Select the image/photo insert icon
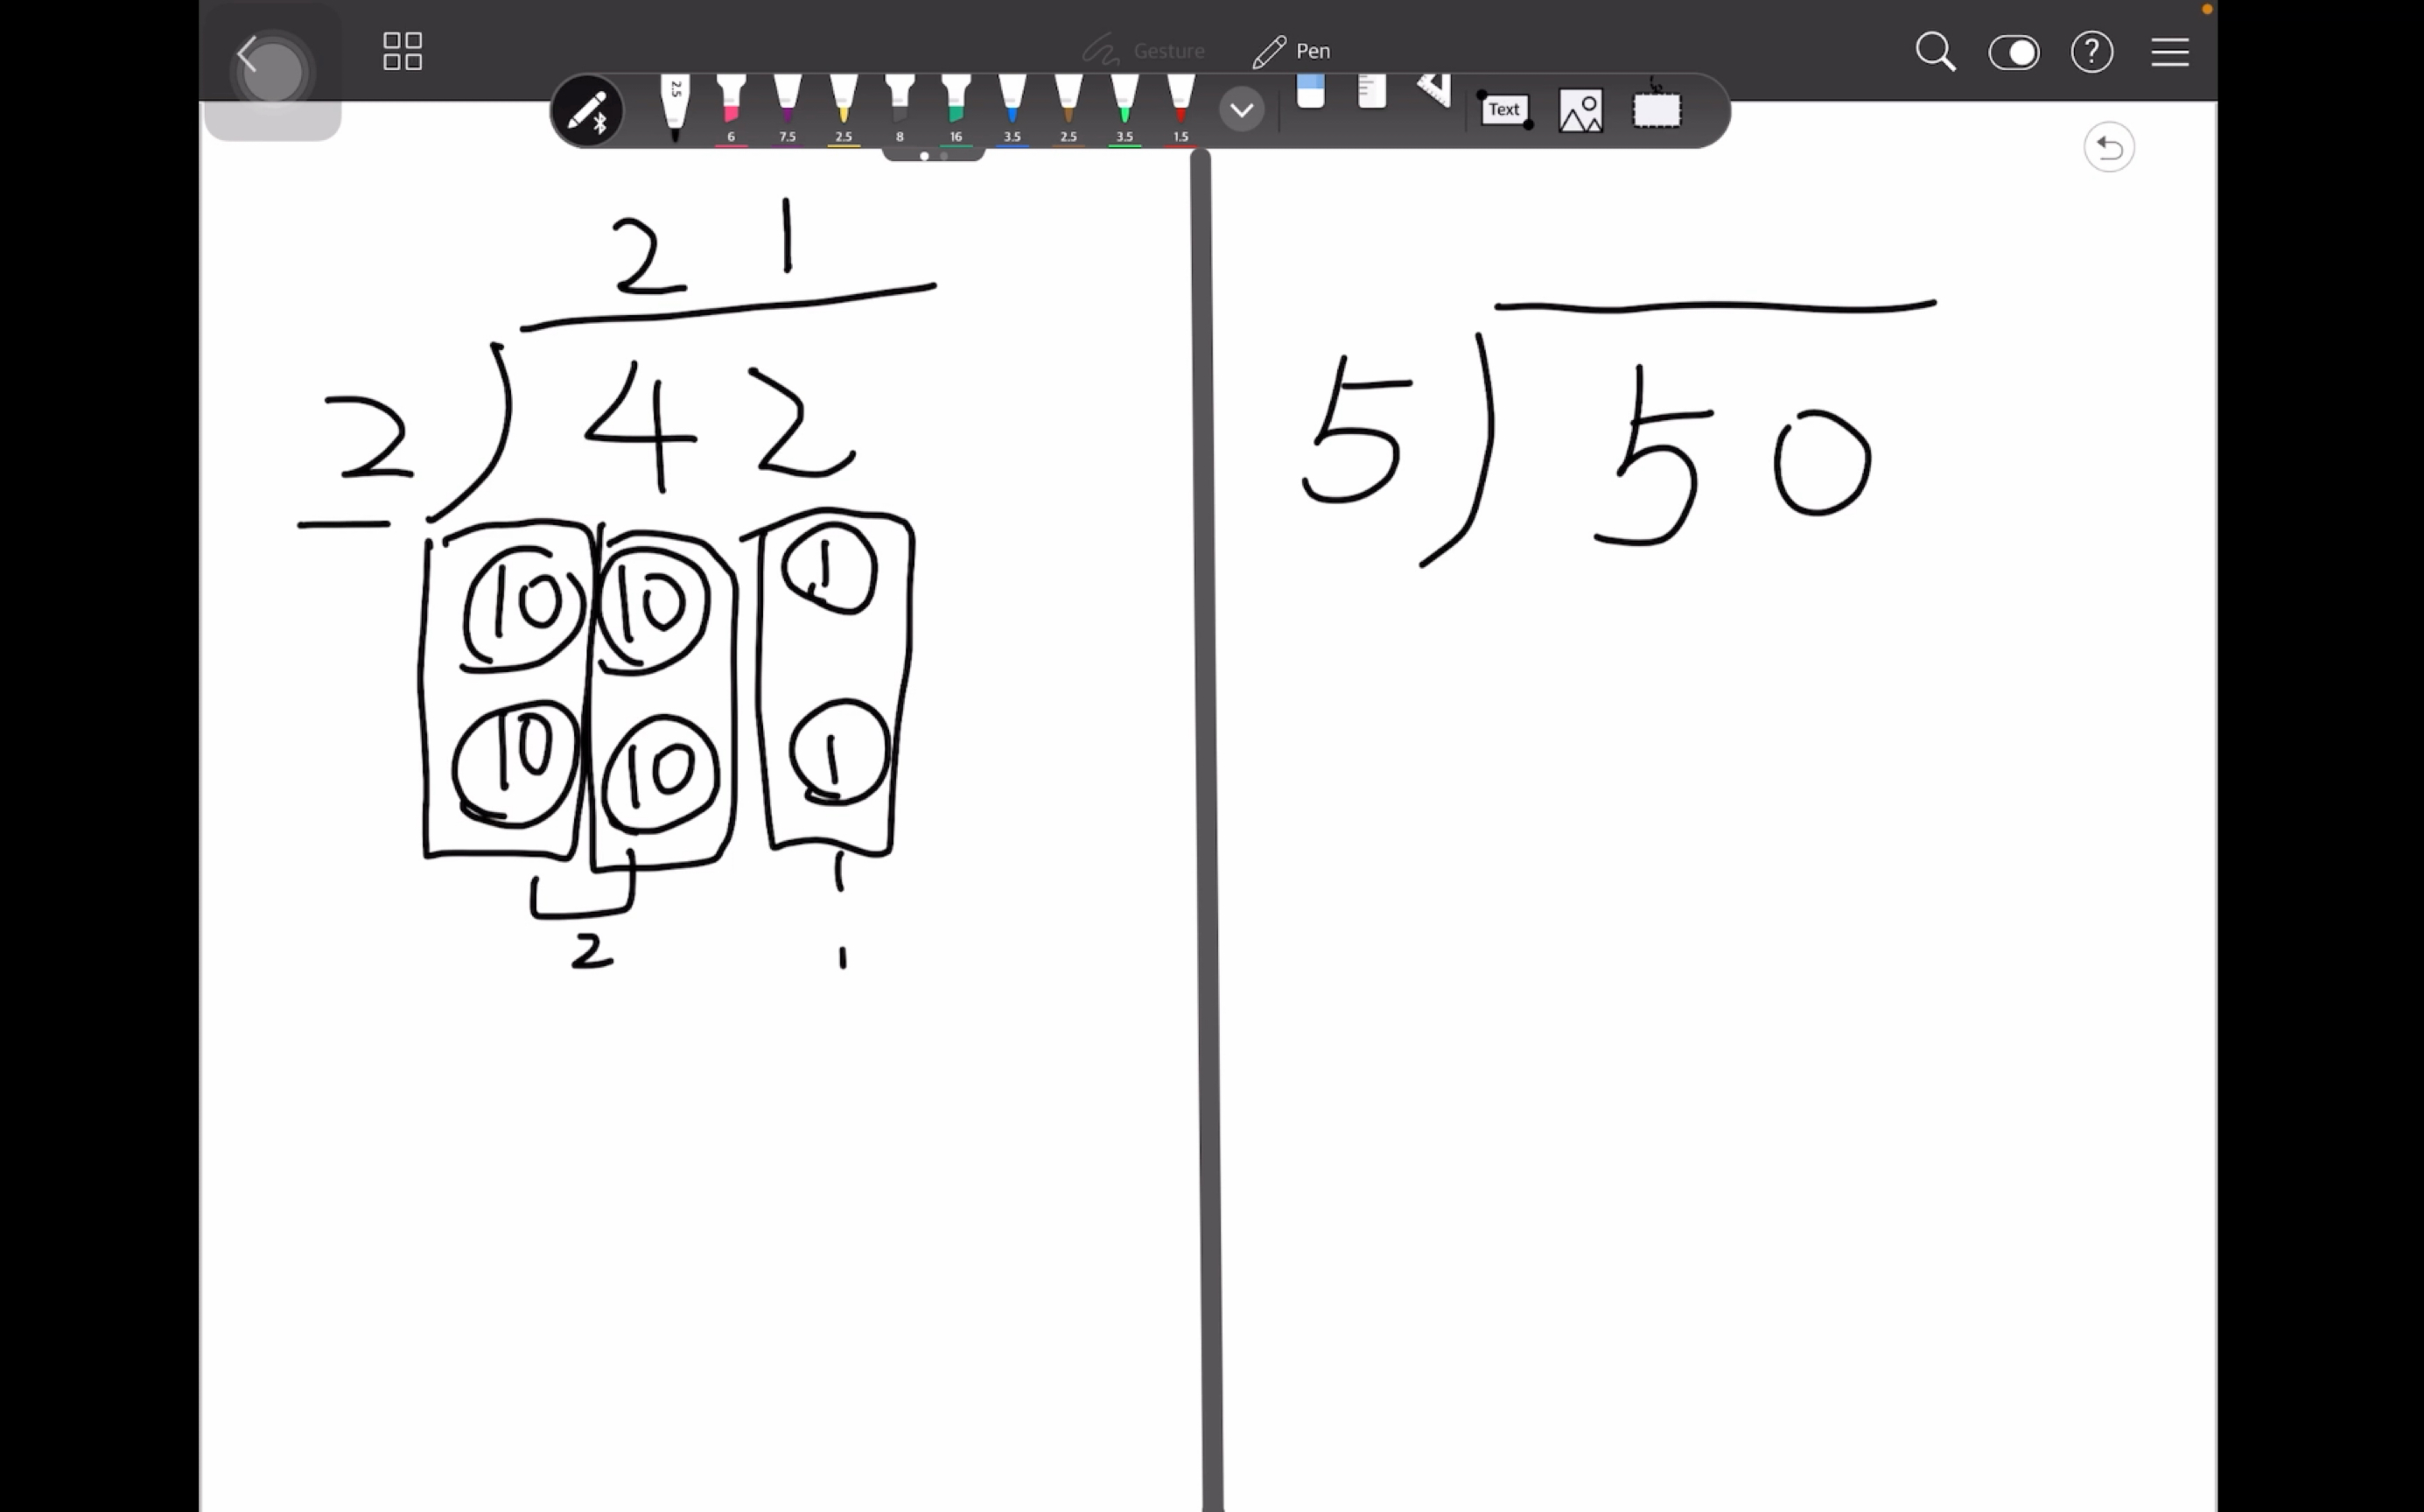The height and width of the screenshot is (1512, 2424). [1580, 109]
